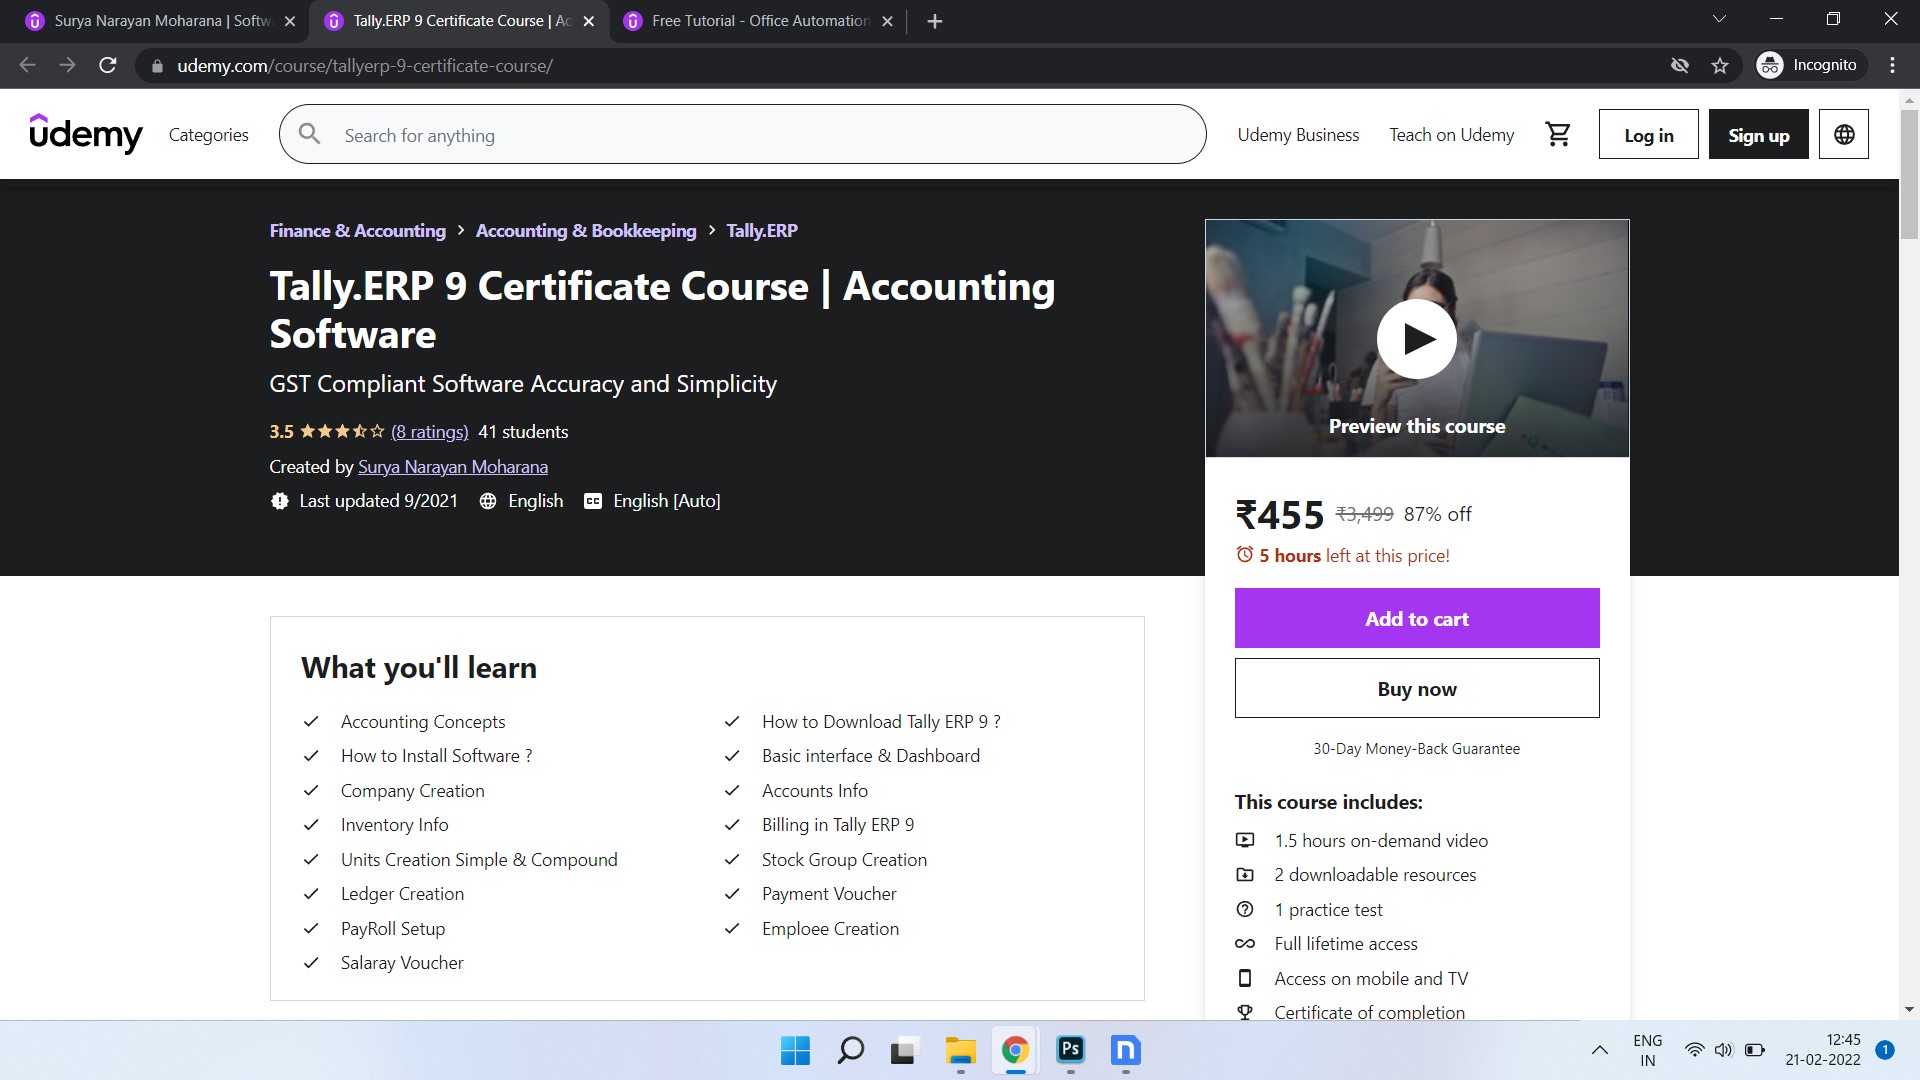Click 'Billing in Tally ERP 9' item

838,825
